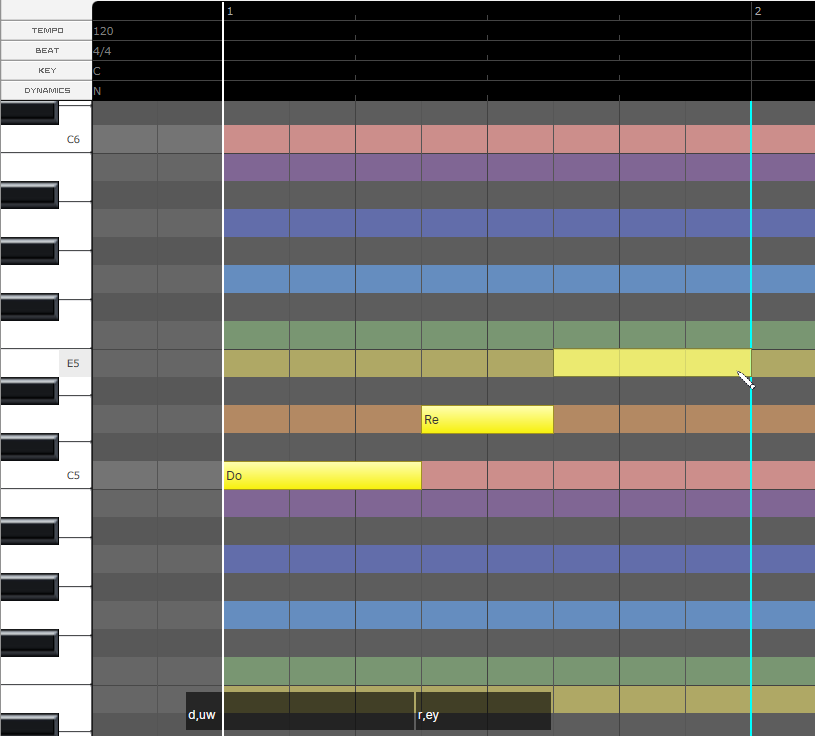The height and width of the screenshot is (736, 815).
Task: Select the KEY track label
Action: [x=46, y=70]
